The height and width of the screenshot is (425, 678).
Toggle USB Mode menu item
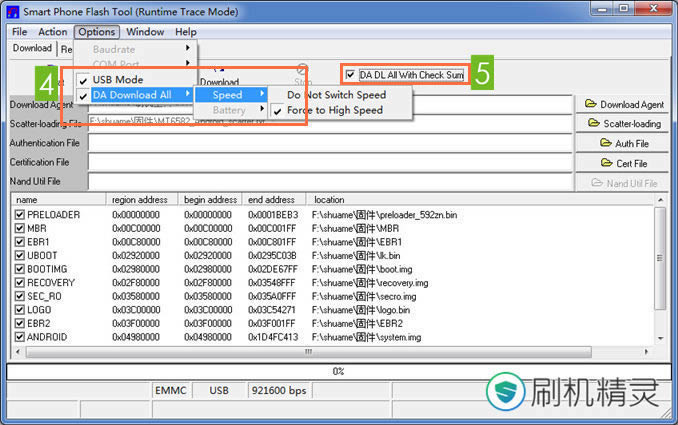coord(120,79)
